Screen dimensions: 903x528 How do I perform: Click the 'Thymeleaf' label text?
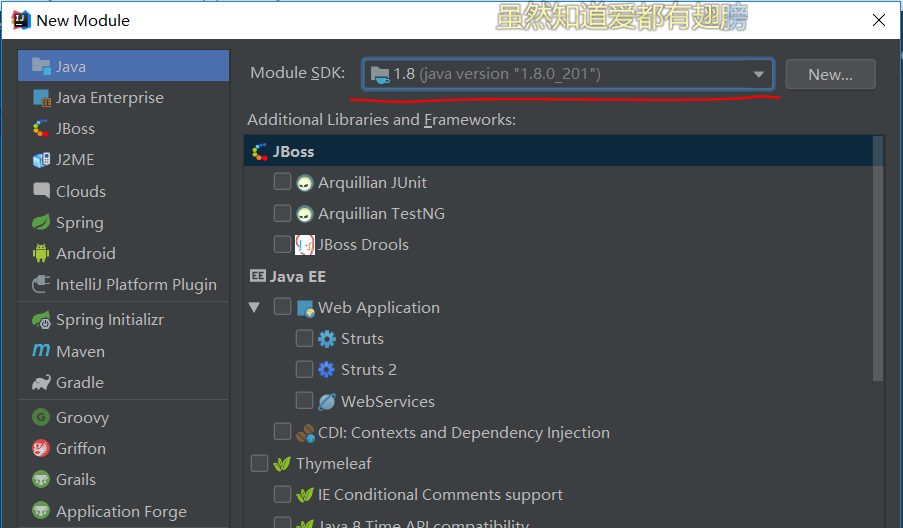pyautogui.click(x=334, y=464)
